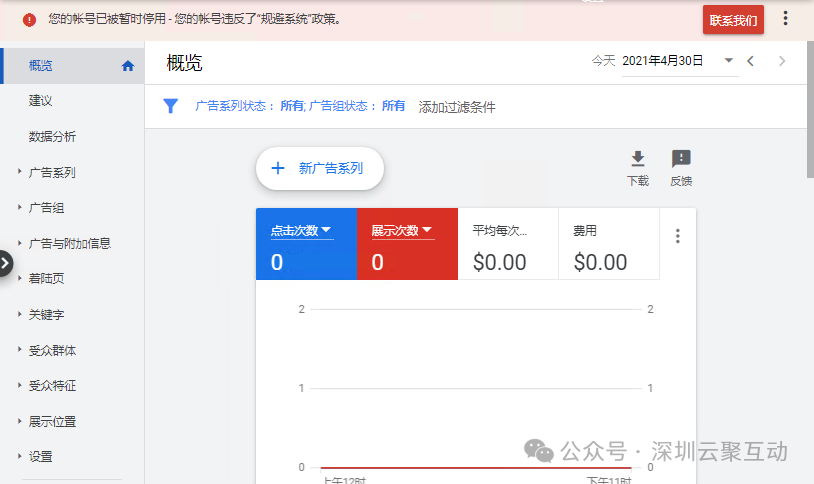Image resolution: width=814 pixels, height=484 pixels.
Task: Go to previous date with left arrow
Action: click(x=751, y=61)
